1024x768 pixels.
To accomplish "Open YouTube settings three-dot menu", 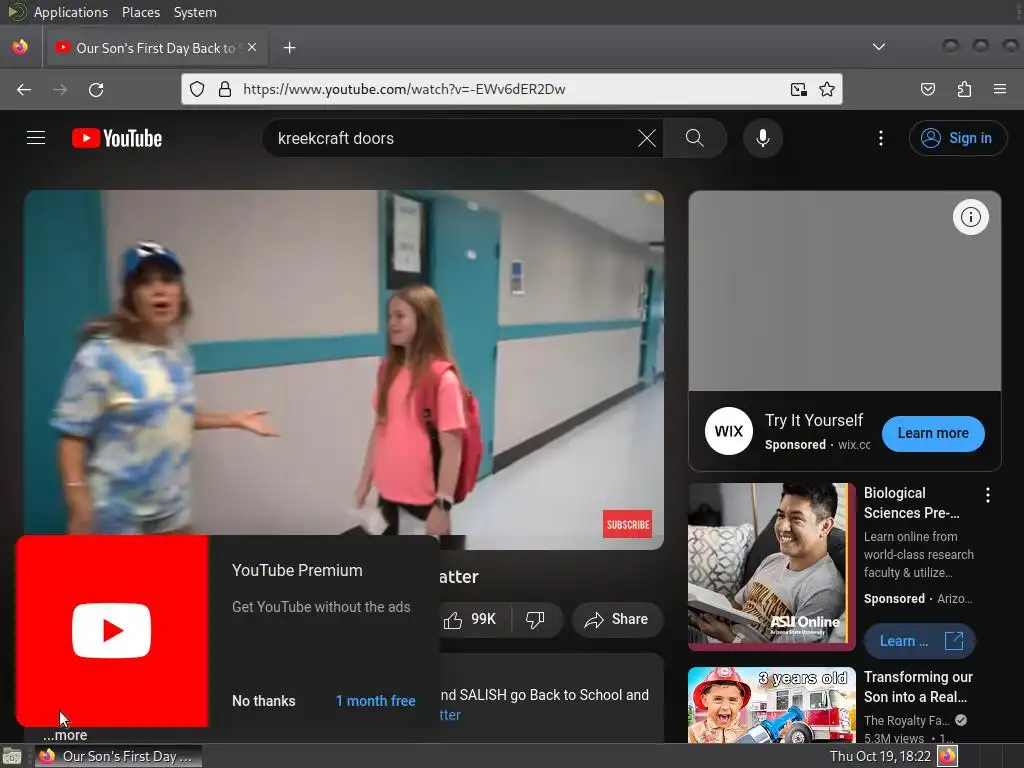I will click(880, 138).
